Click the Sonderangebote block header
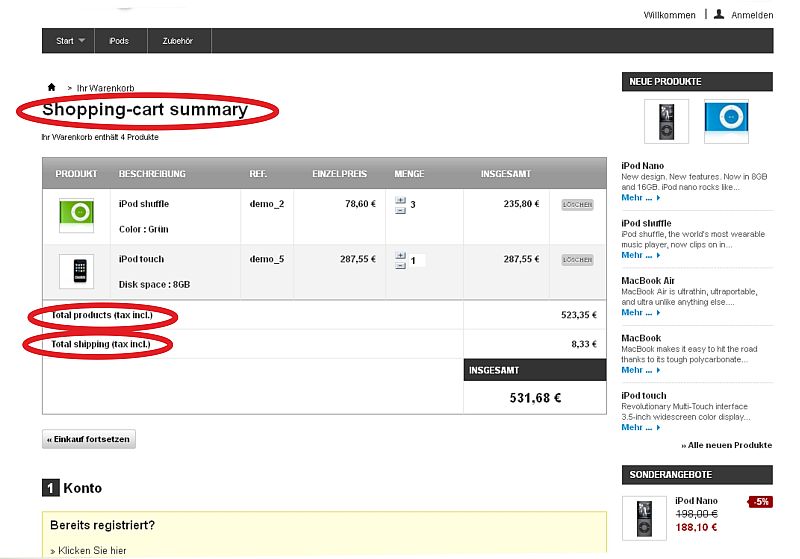 coord(697,475)
